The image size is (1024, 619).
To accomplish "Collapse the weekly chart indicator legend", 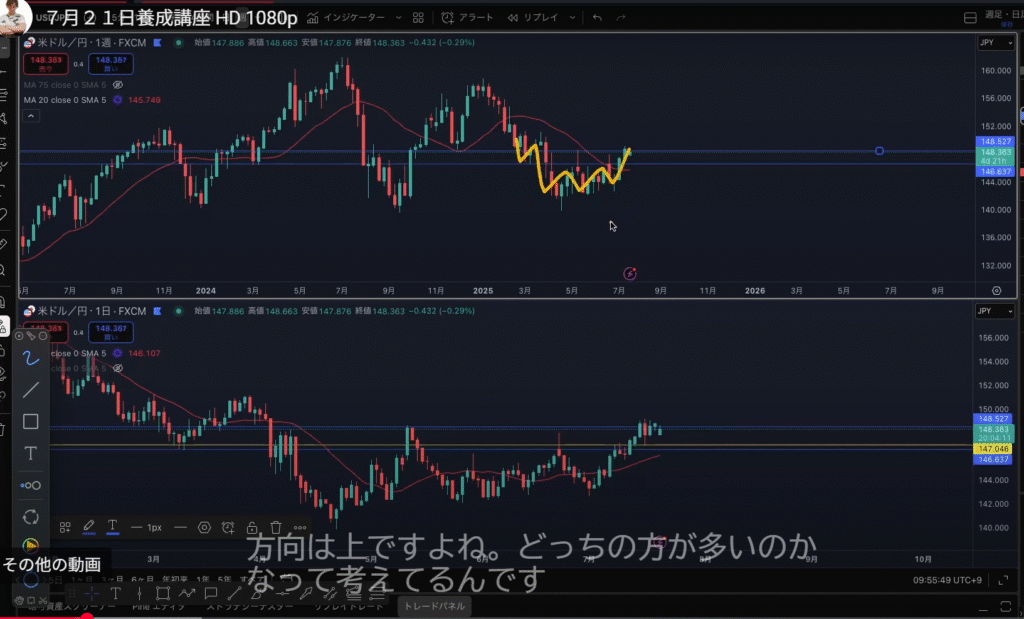I will 31,116.
